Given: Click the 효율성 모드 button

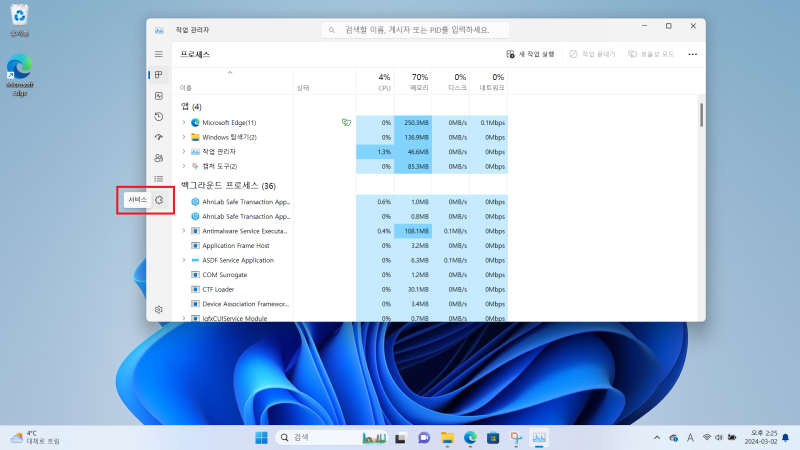Looking at the screenshot, I should pyautogui.click(x=651, y=54).
